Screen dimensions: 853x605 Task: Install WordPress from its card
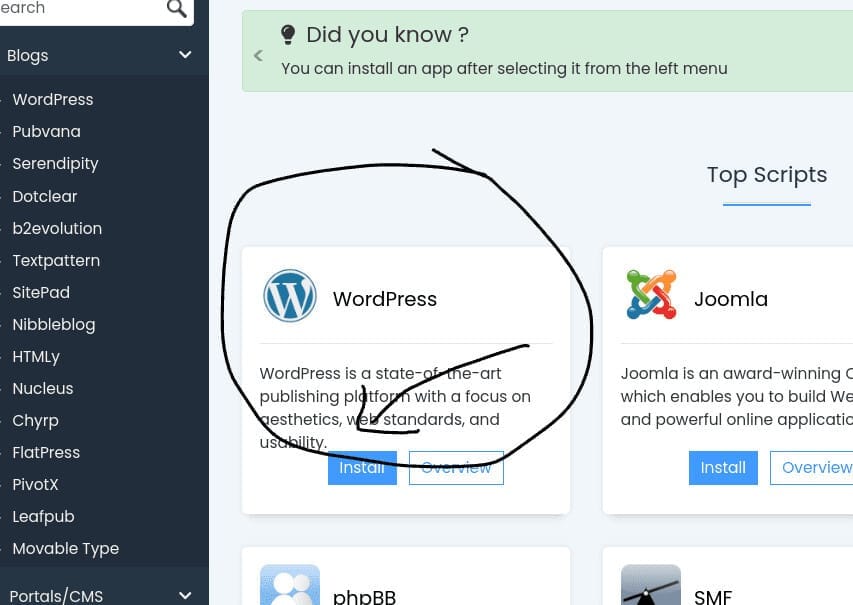362,468
